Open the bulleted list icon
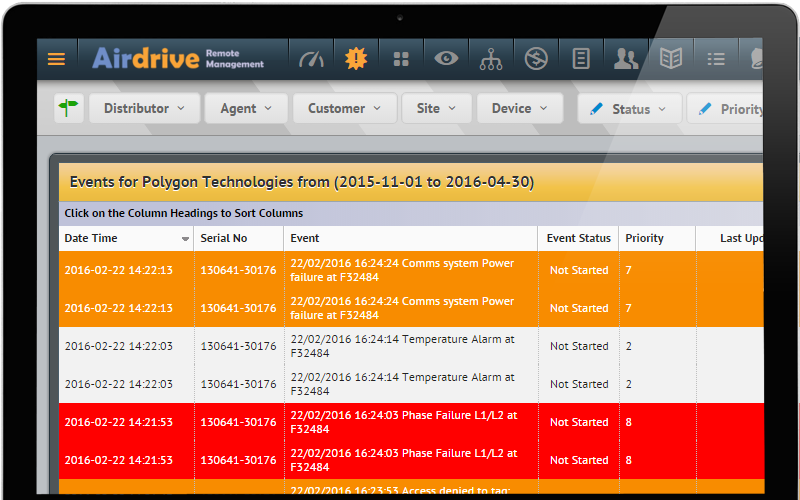The width and height of the screenshot is (800, 500). [x=716, y=59]
